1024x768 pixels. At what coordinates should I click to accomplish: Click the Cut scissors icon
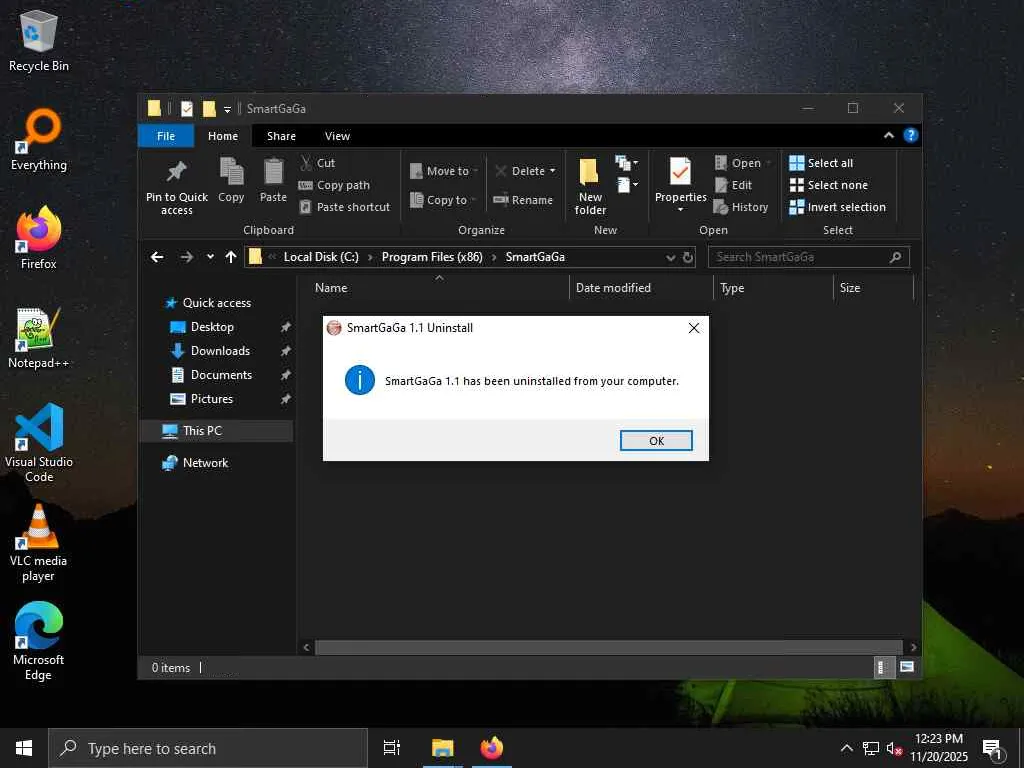[x=306, y=163]
